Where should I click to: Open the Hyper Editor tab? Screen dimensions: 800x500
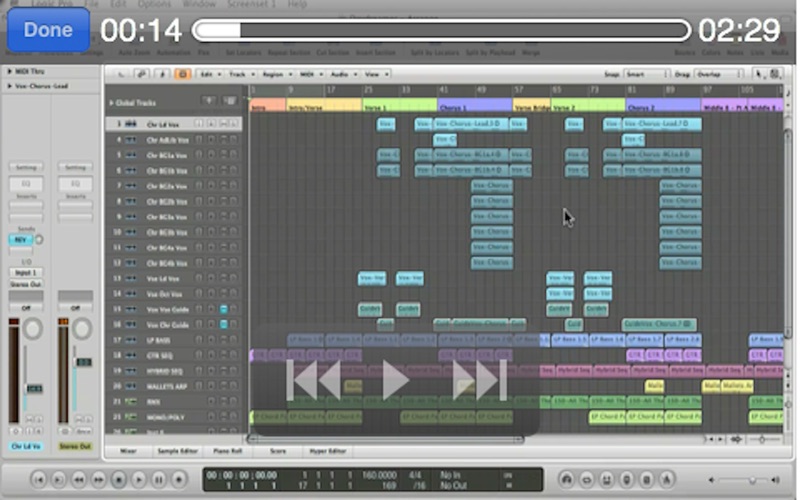click(x=328, y=452)
